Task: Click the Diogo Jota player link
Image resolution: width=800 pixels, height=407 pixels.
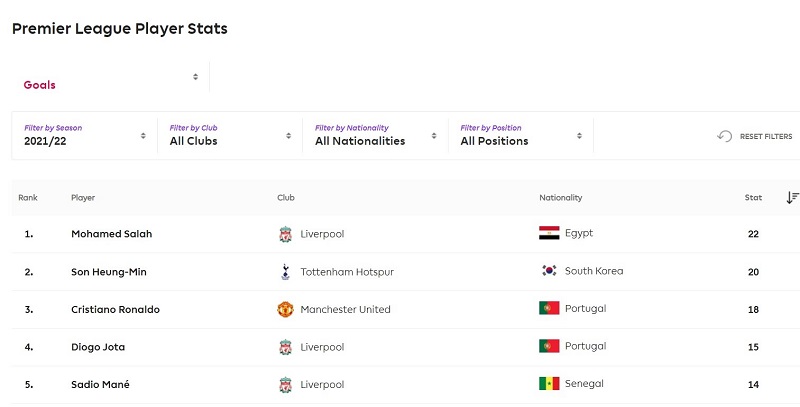Action: pos(100,347)
